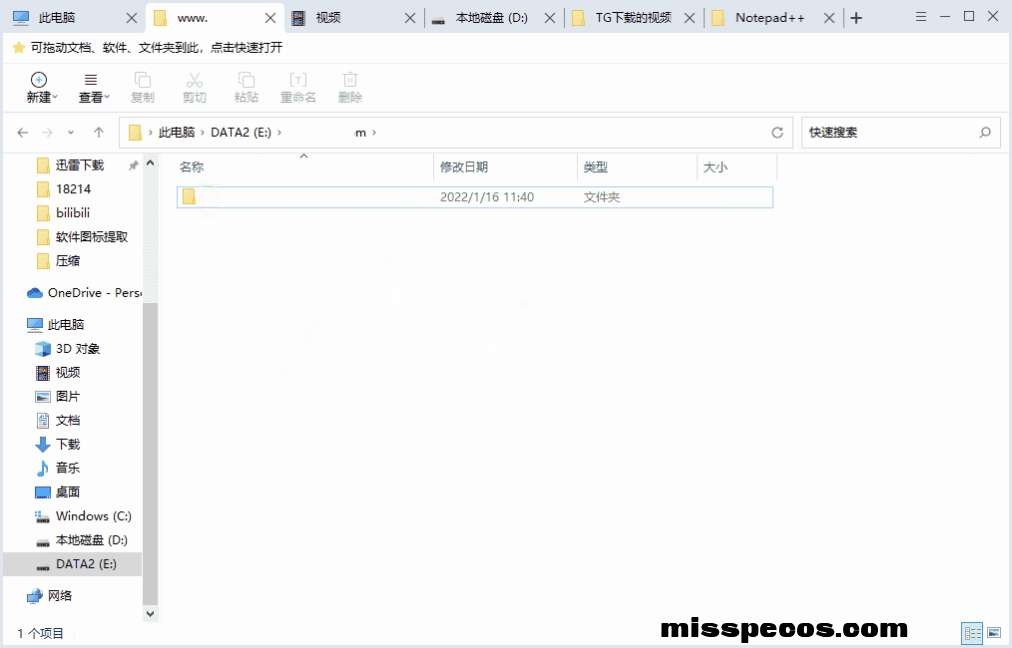The image size is (1012, 648).
Task: Open 音乐 in the sidebar
Action: point(67,468)
